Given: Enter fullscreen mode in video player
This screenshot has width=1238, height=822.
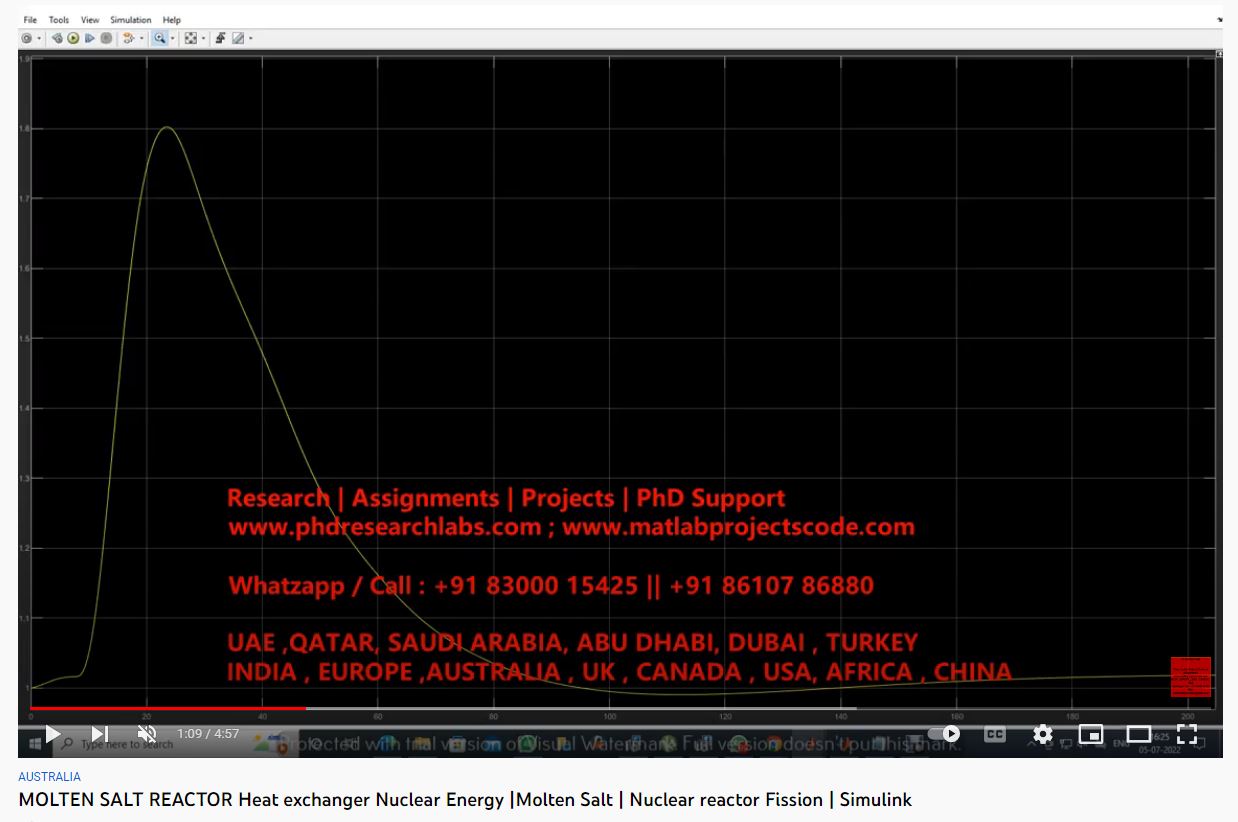Looking at the screenshot, I should 1187,734.
